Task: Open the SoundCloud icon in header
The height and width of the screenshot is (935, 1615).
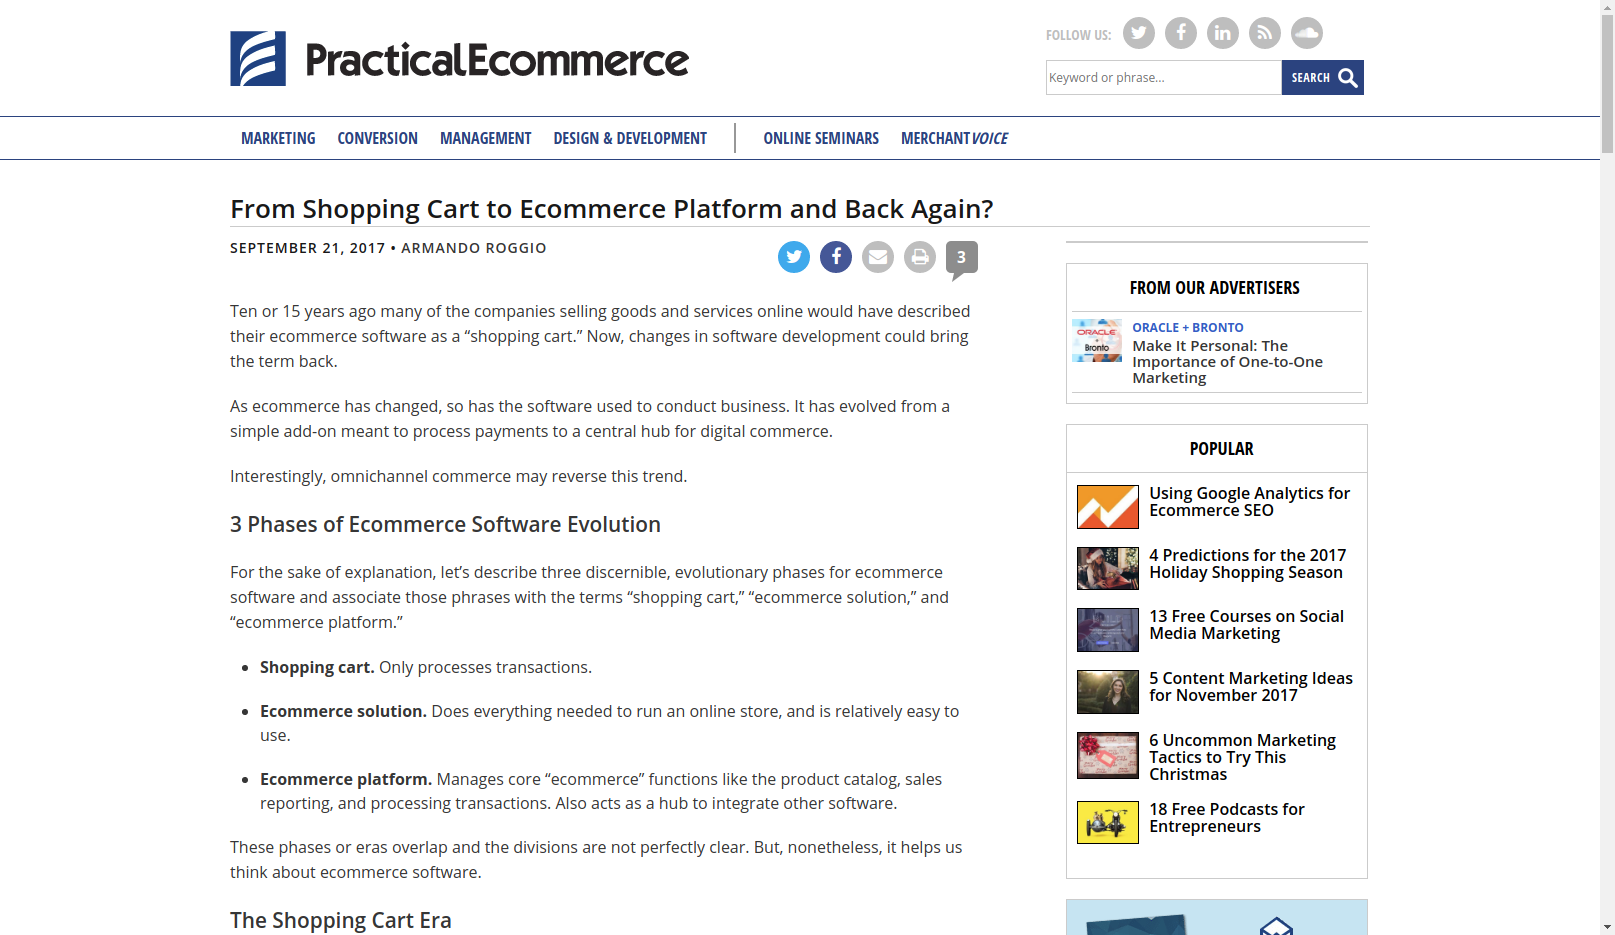Action: point(1306,33)
